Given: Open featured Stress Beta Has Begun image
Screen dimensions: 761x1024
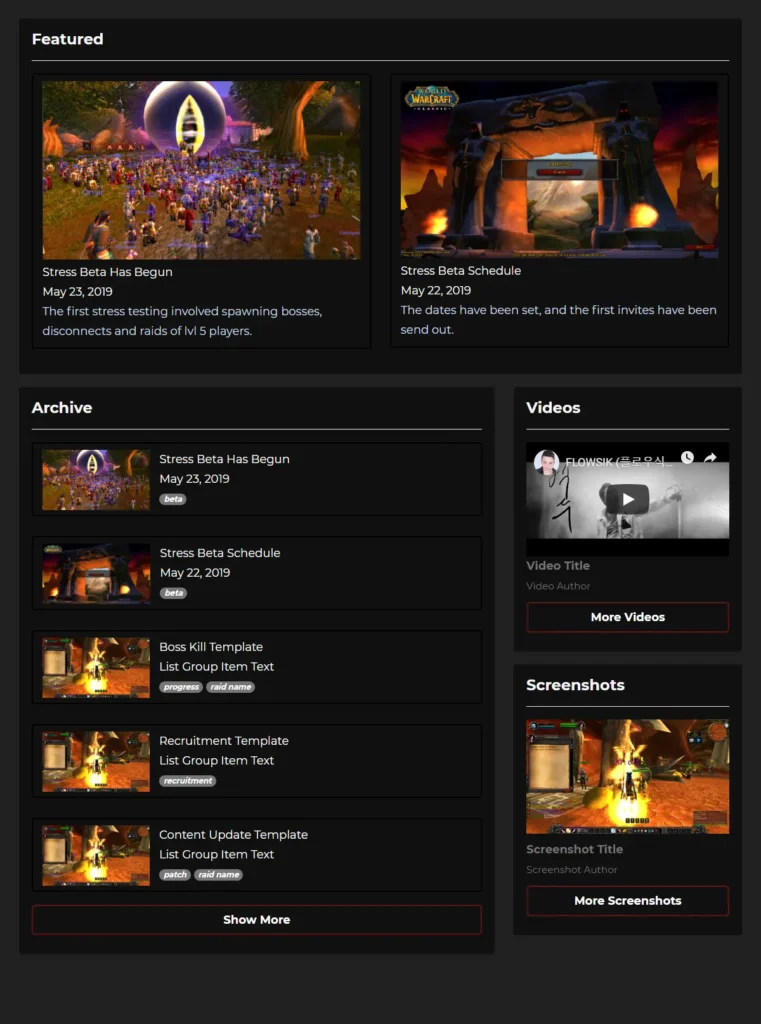Looking at the screenshot, I should click(201, 170).
